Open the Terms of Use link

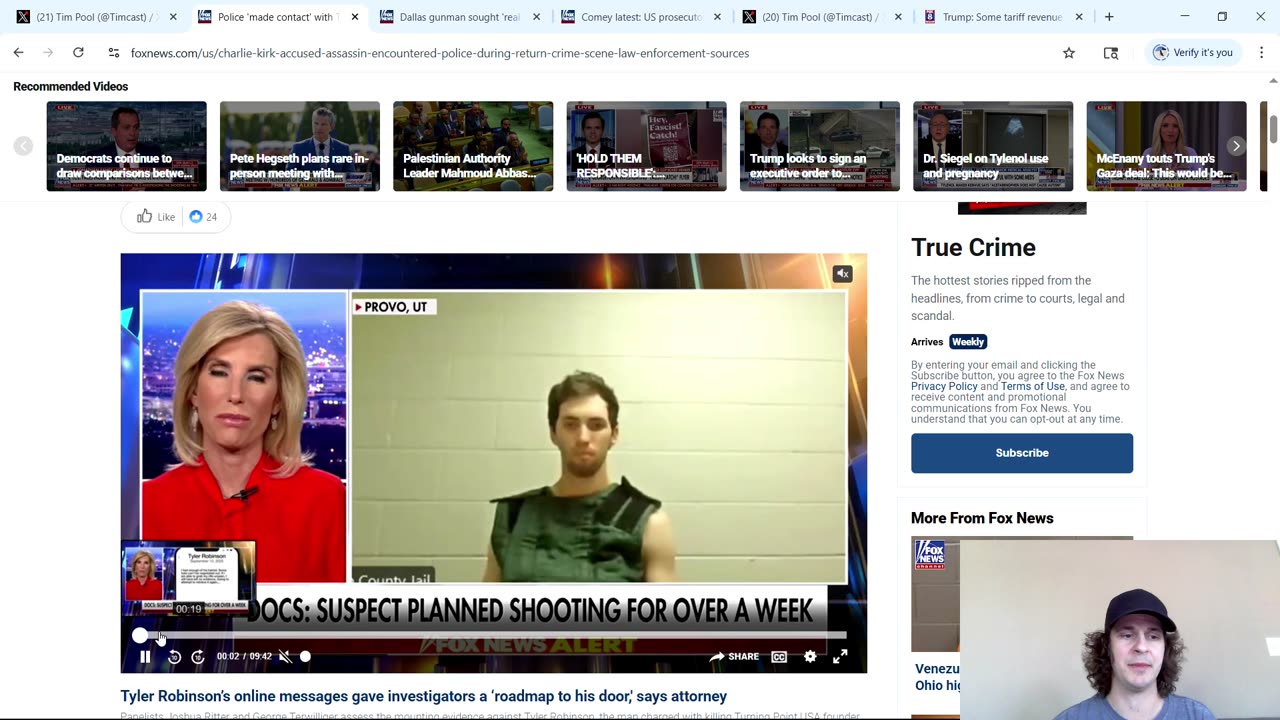pos(1033,386)
